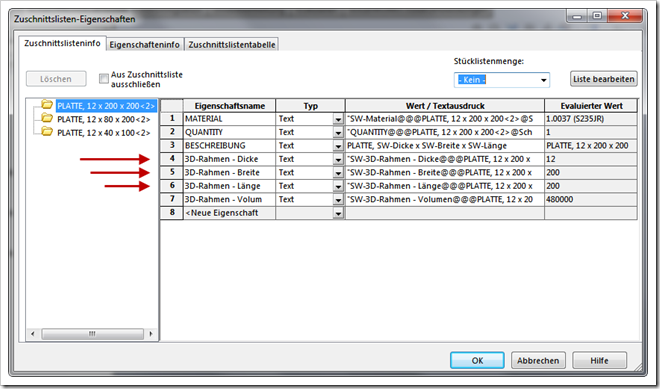Click the BESCHREIBUNG value expression cell
660x389 pixels.
click(x=444, y=146)
